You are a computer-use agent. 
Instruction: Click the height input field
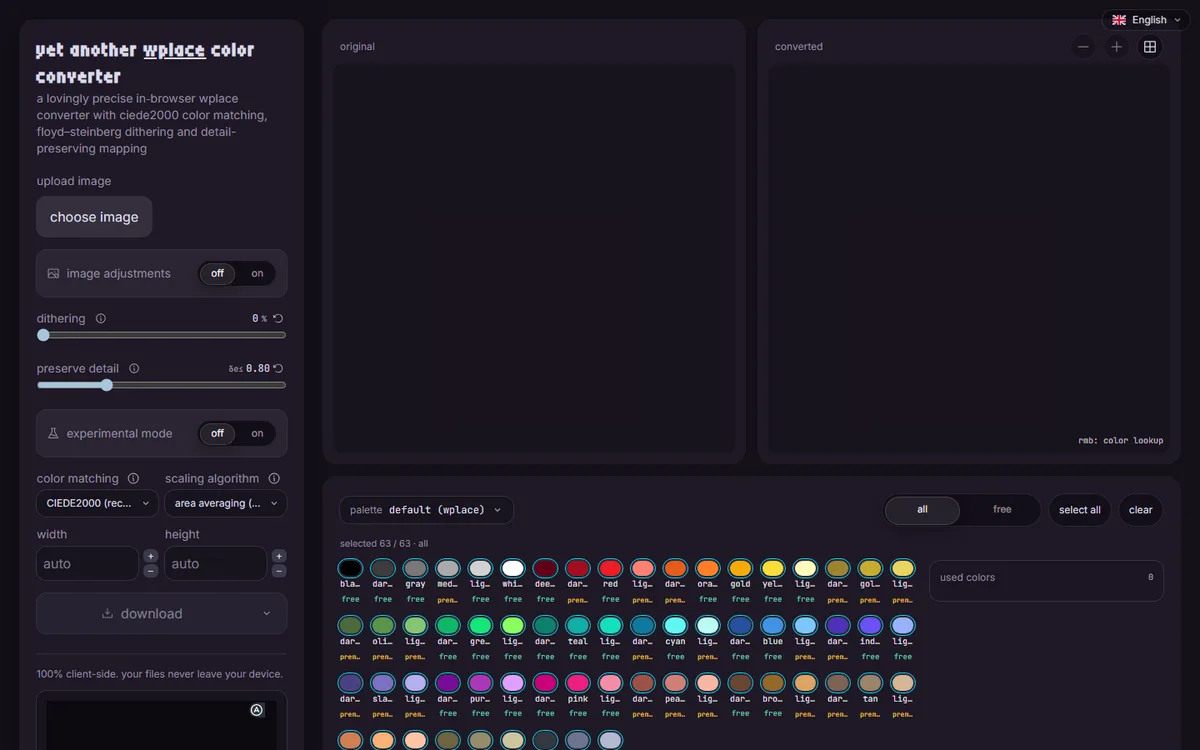click(216, 564)
